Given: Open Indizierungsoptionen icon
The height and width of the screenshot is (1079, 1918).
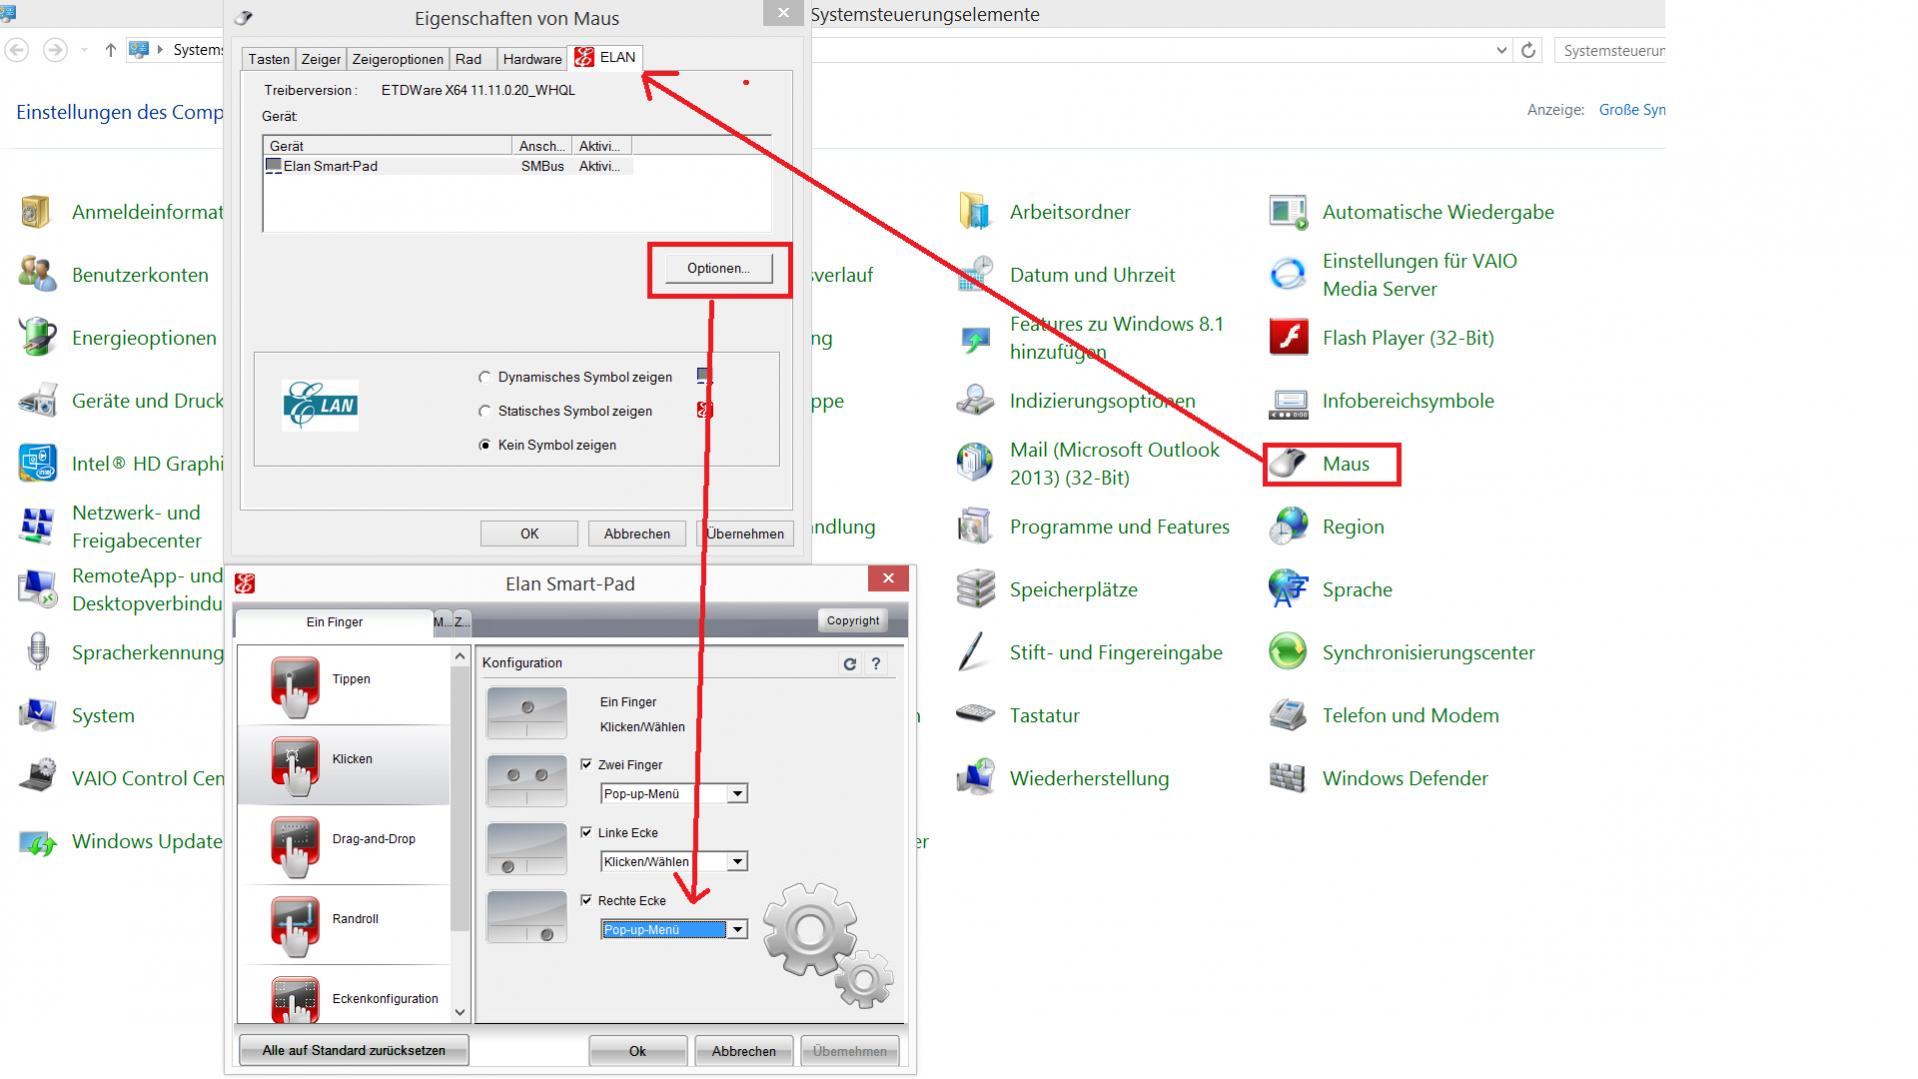Looking at the screenshot, I should click(x=975, y=401).
